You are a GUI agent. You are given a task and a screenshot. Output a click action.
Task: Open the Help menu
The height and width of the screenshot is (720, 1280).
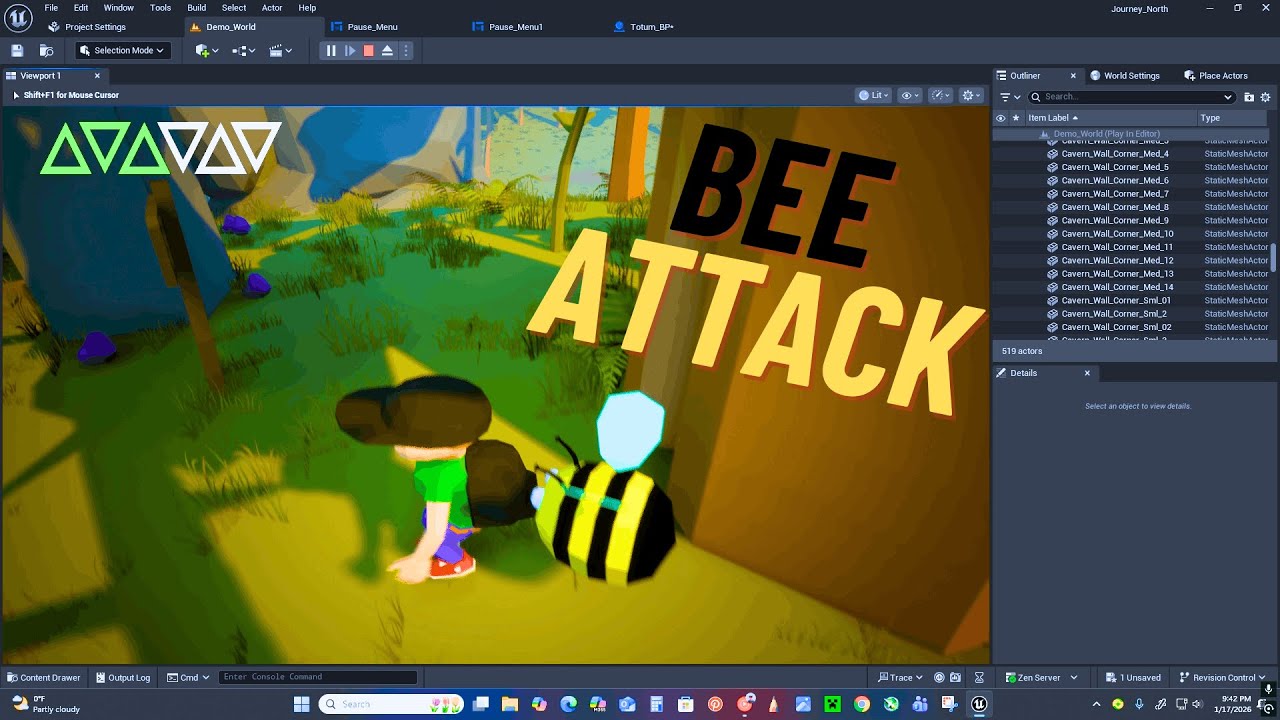pyautogui.click(x=307, y=7)
